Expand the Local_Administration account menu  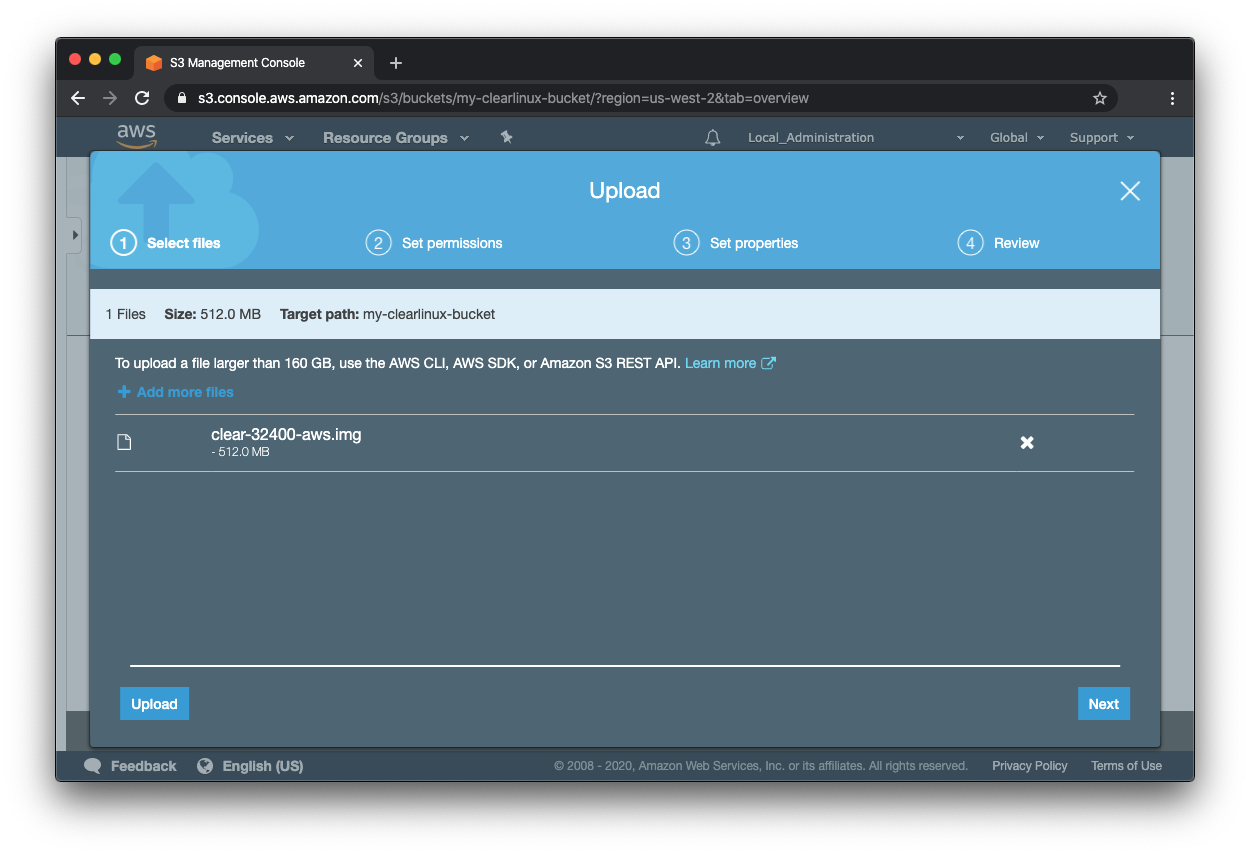coord(856,138)
